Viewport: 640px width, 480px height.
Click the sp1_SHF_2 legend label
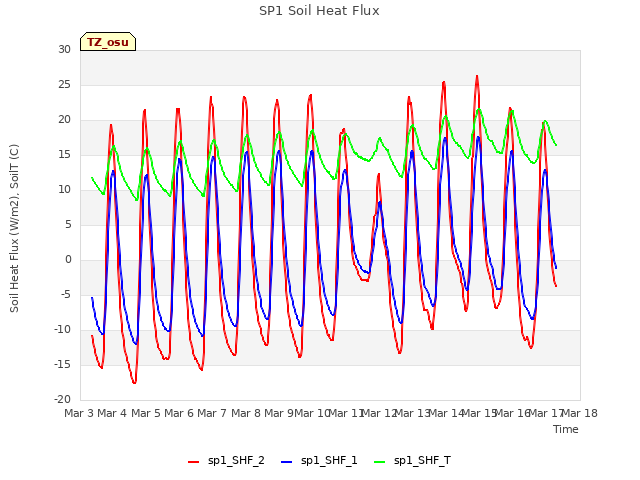236,460
